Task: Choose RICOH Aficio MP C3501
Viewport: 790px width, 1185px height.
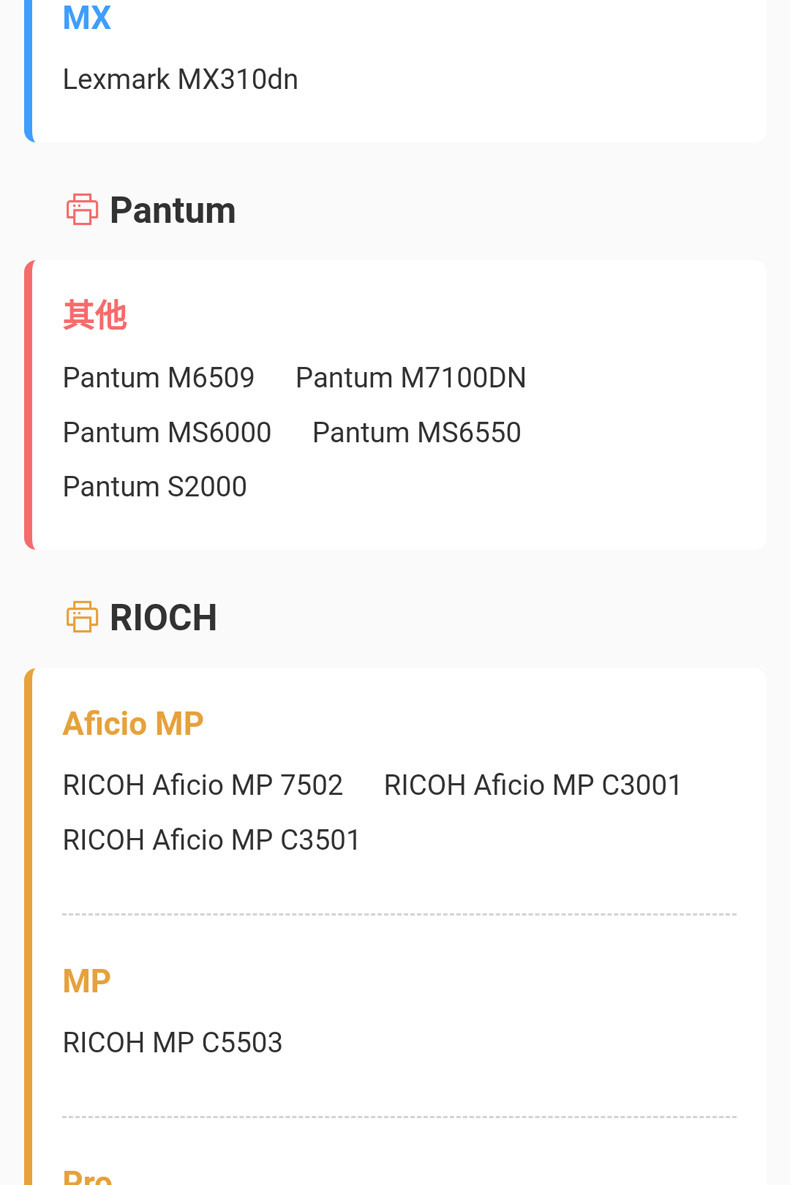Action: [x=211, y=840]
